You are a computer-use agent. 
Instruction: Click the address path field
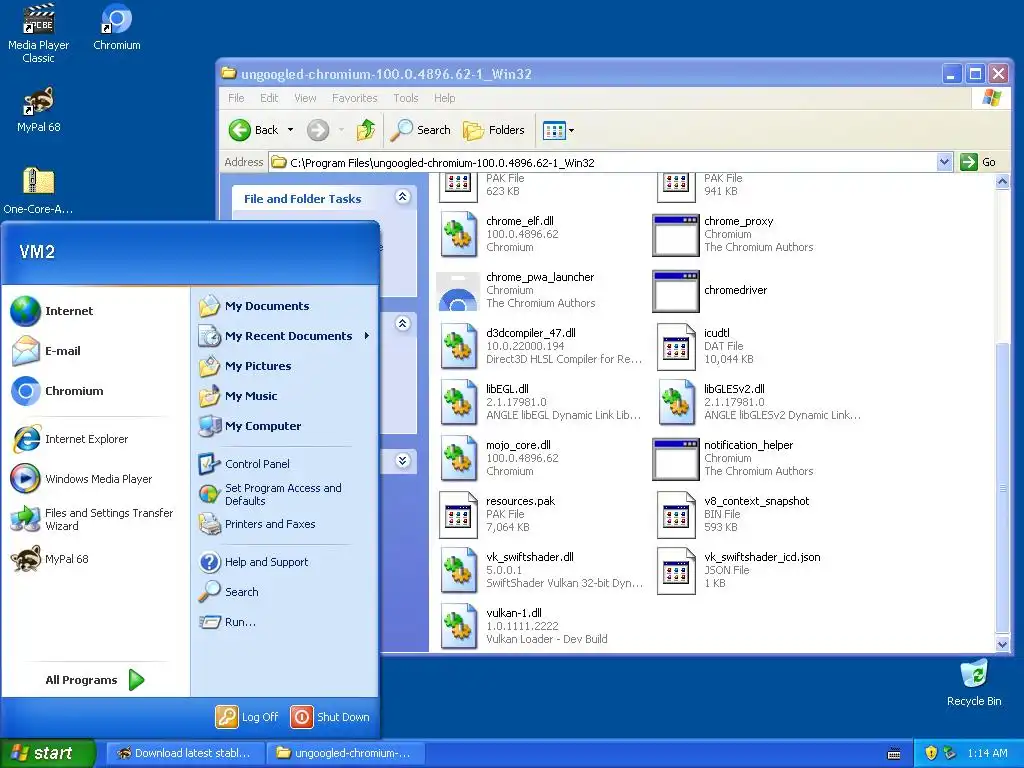pyautogui.click(x=603, y=162)
